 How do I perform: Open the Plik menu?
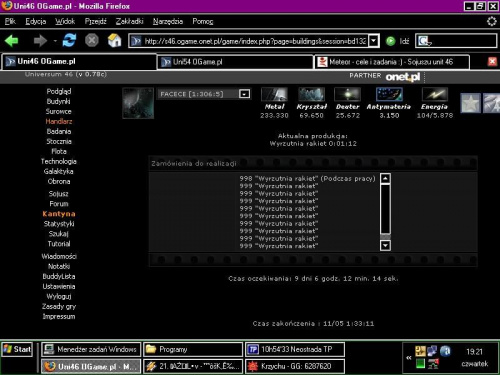[10, 21]
